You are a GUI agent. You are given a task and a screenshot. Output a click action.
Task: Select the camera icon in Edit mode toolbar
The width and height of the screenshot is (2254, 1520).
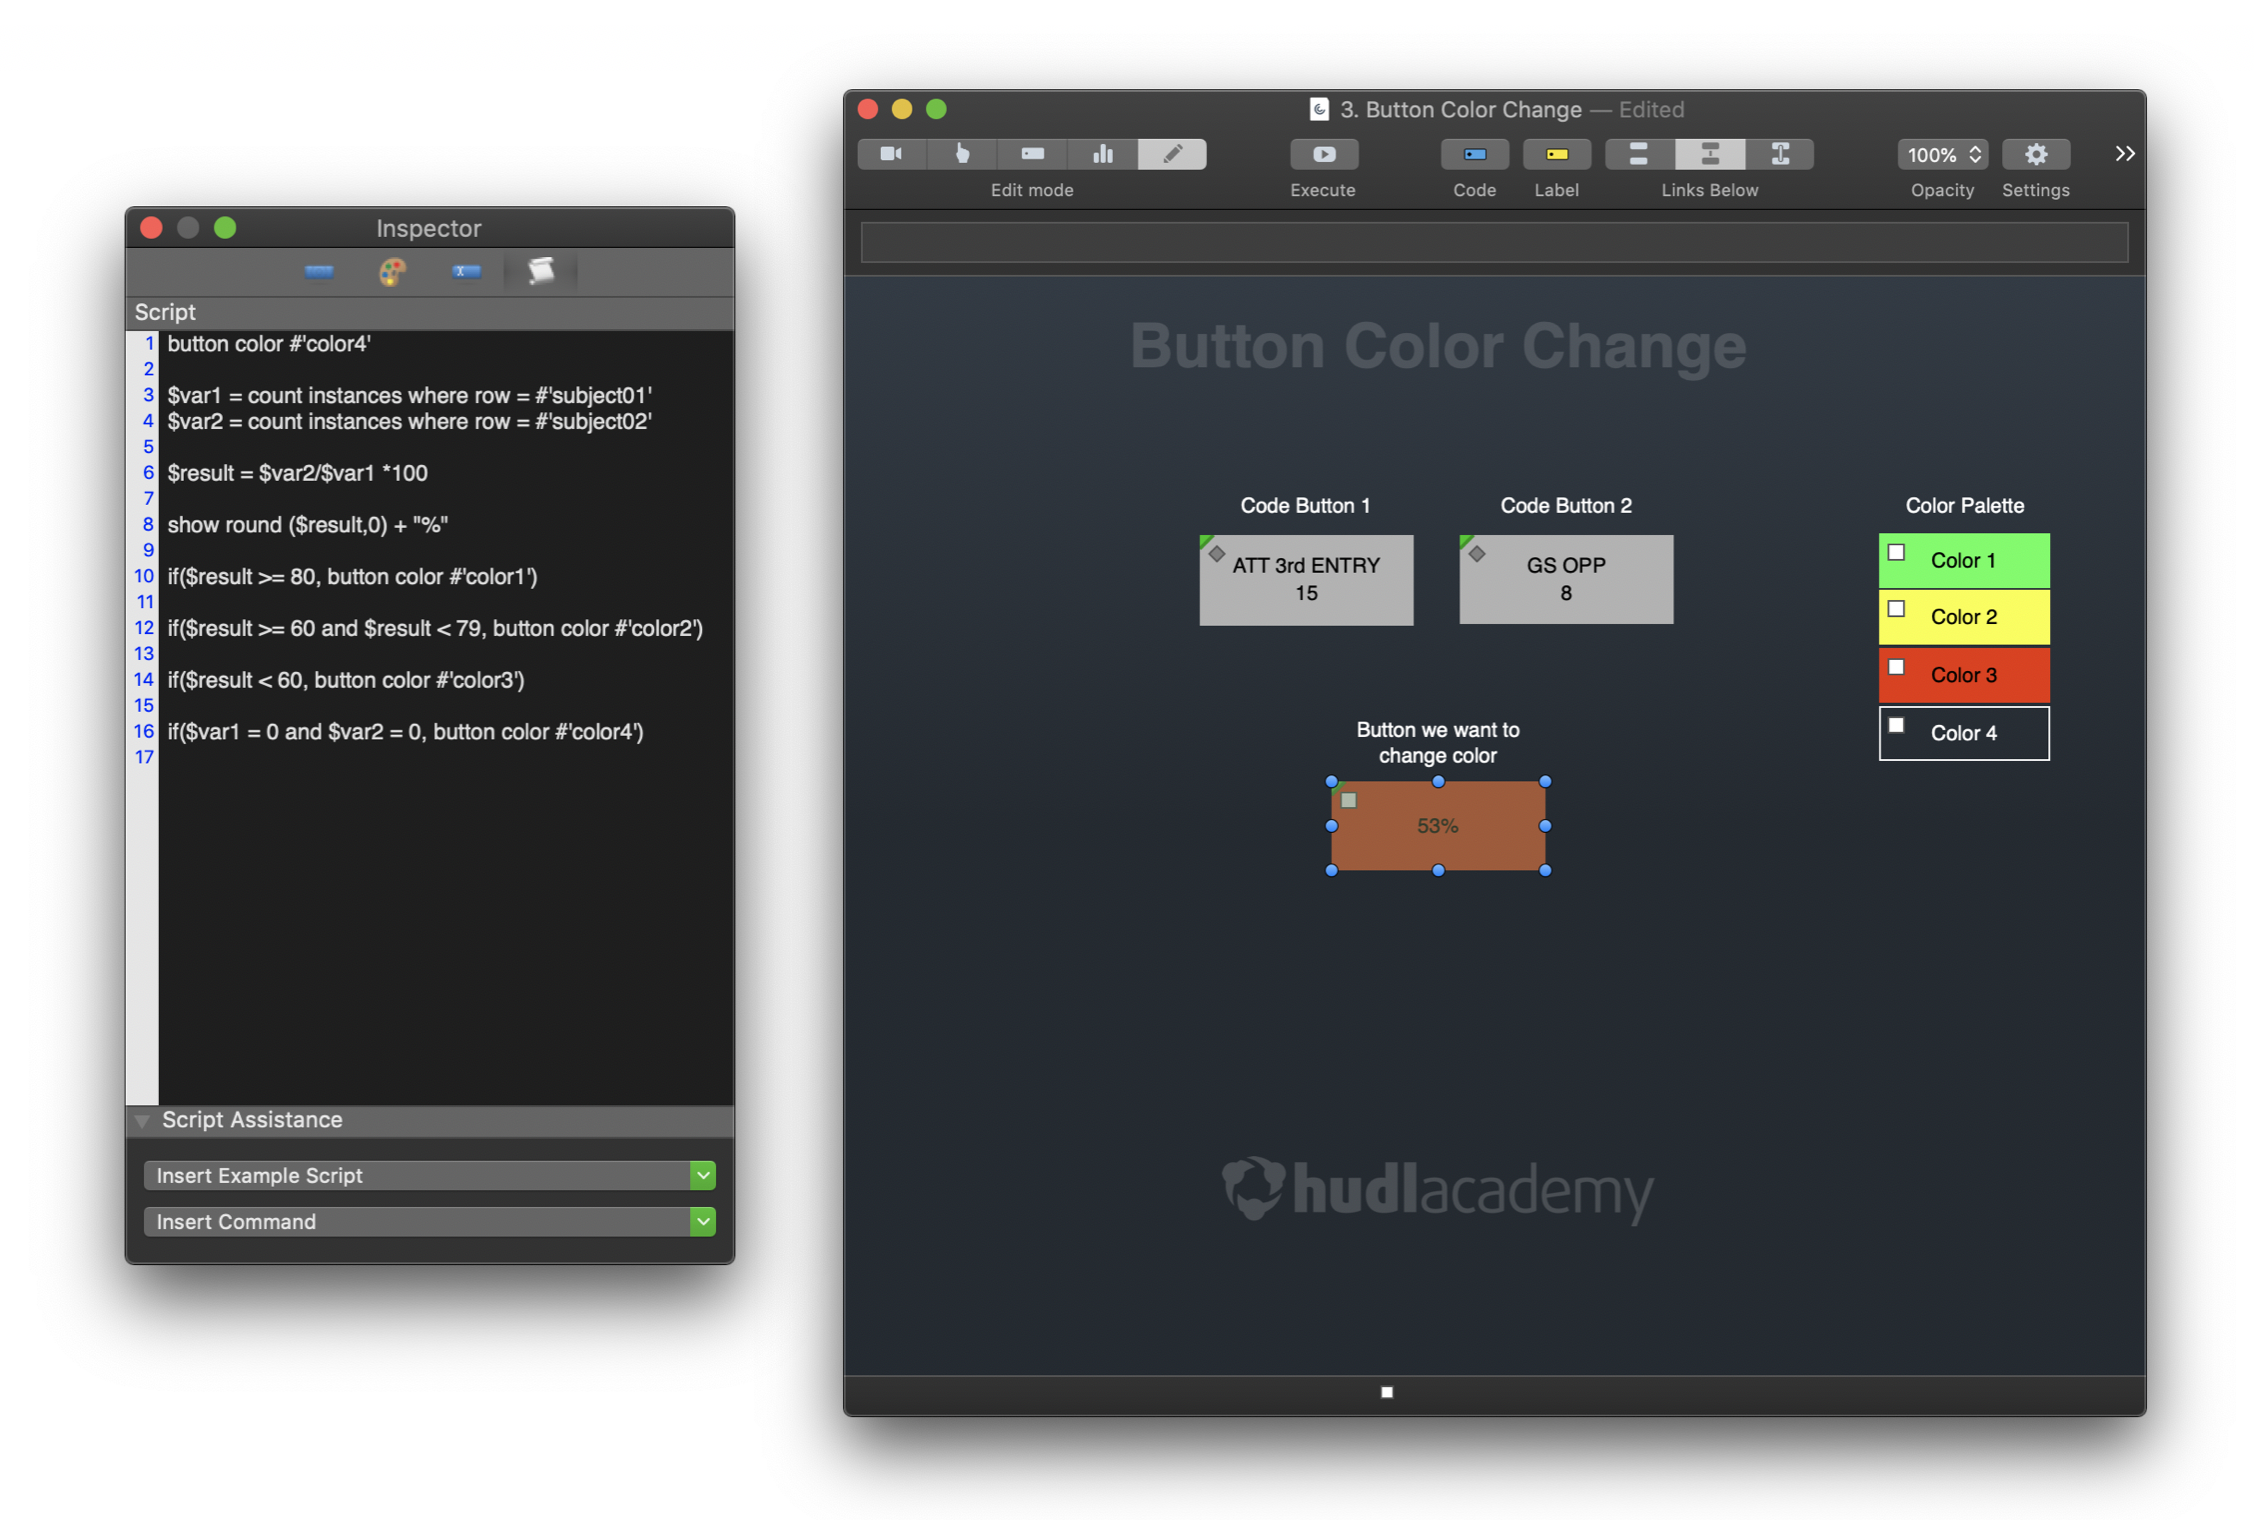pyautogui.click(x=892, y=154)
